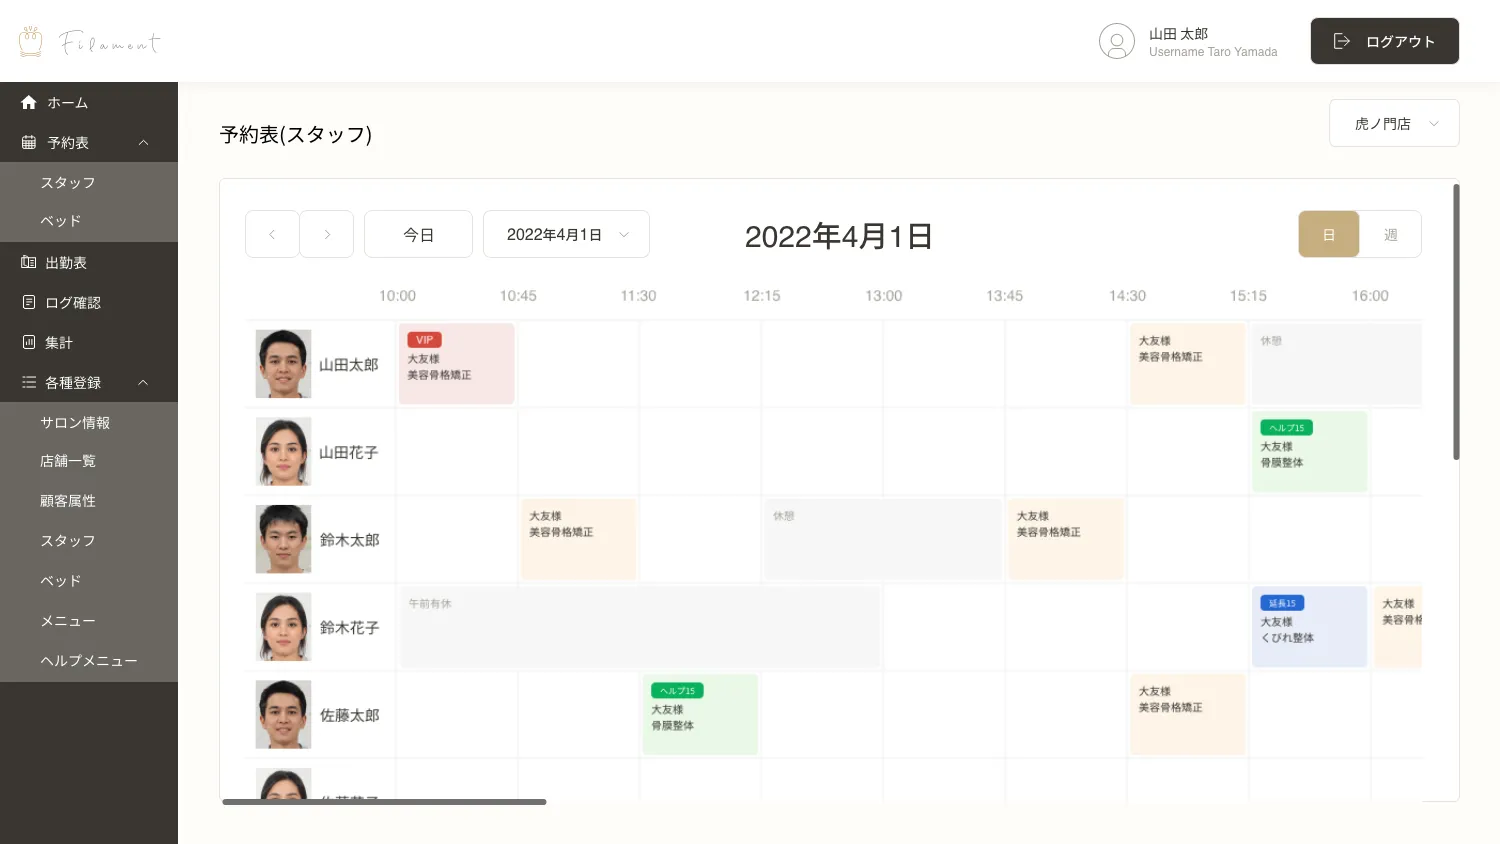Click the 集計 summary icon
Image resolution: width=1500 pixels, height=844 pixels.
[x=29, y=342]
